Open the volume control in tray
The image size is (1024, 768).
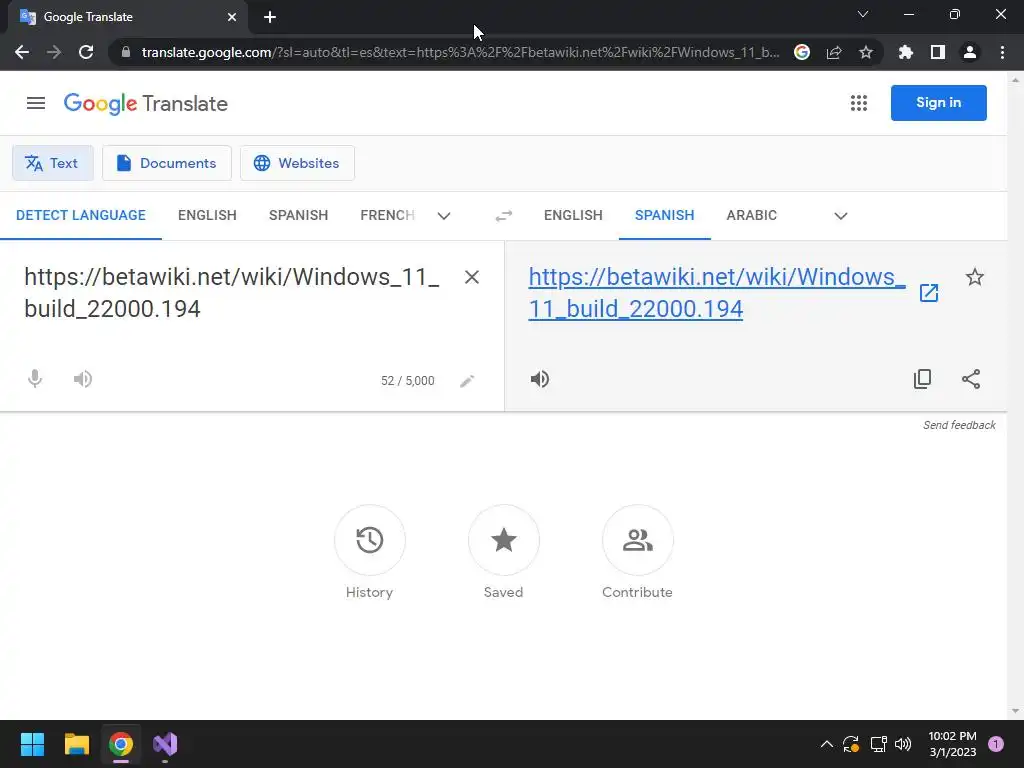pos(903,744)
